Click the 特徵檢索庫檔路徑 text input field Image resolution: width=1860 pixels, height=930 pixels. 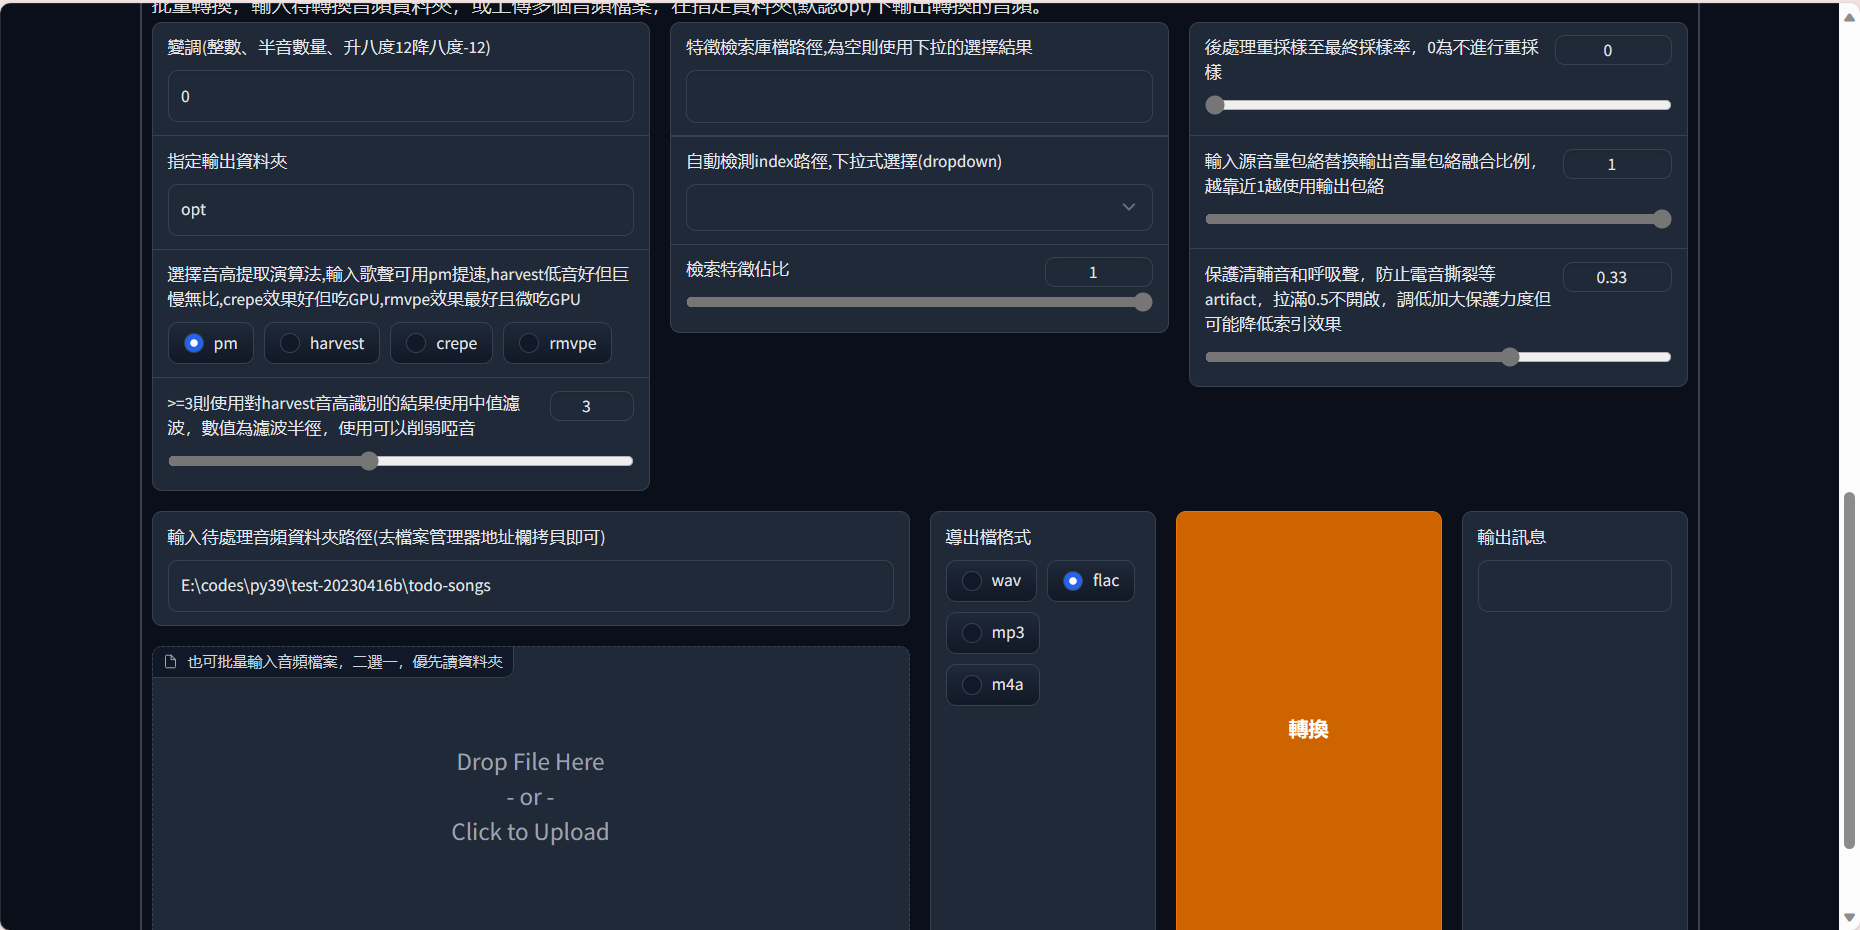(919, 96)
